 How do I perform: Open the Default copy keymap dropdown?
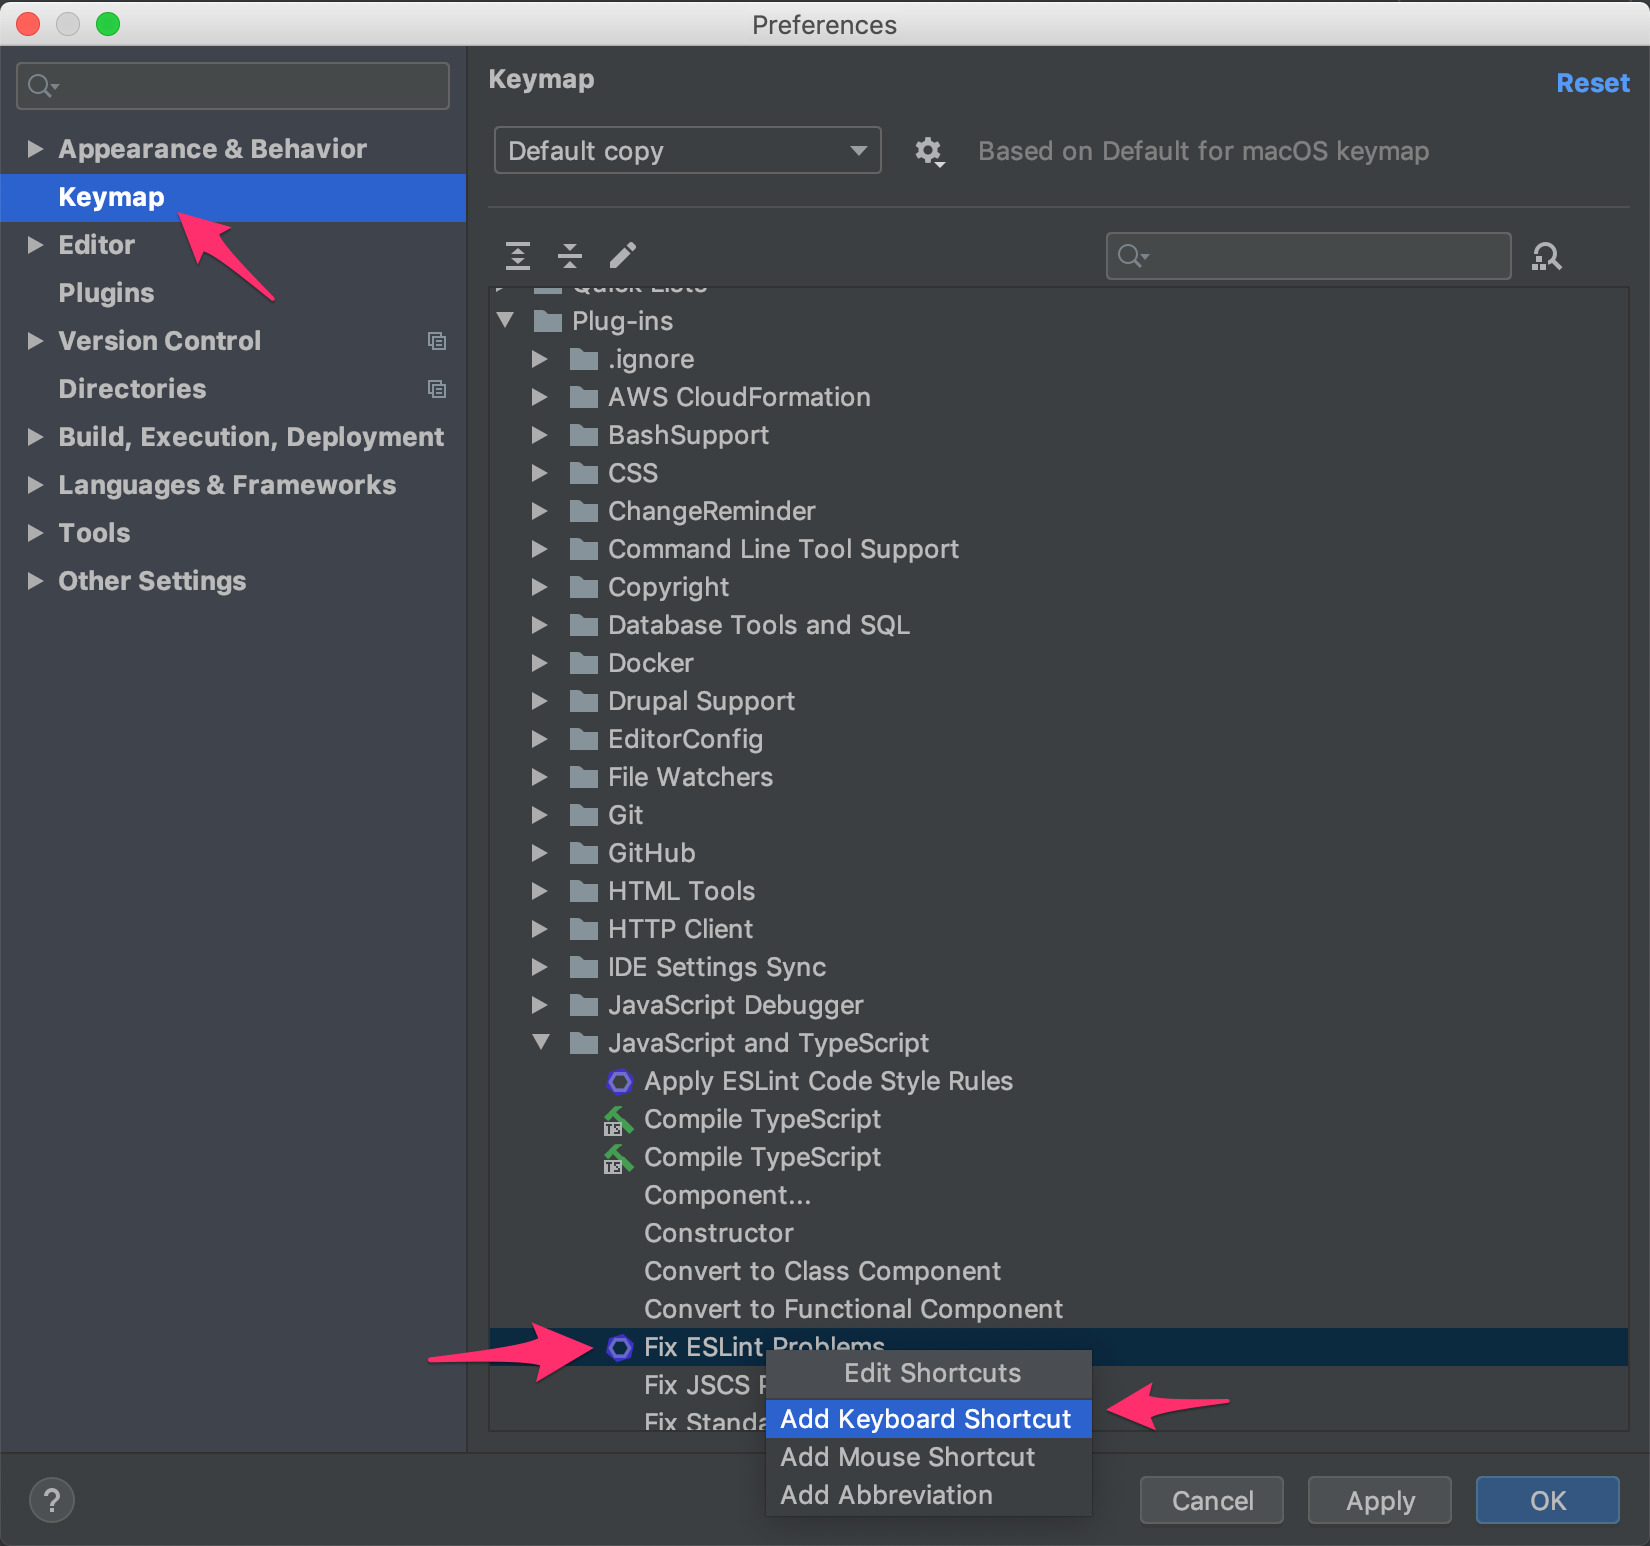click(x=687, y=151)
